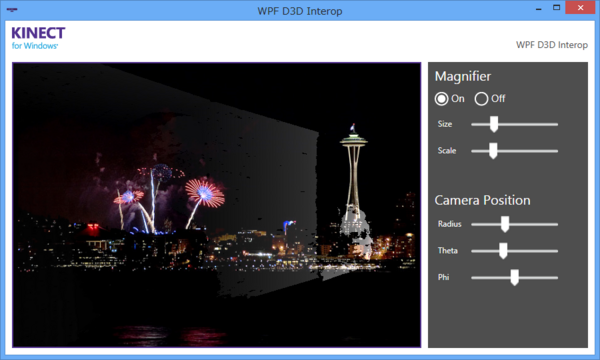Maximize the WPF D3D Interop window
This screenshot has height=360, width=600.
pyautogui.click(x=556, y=8)
